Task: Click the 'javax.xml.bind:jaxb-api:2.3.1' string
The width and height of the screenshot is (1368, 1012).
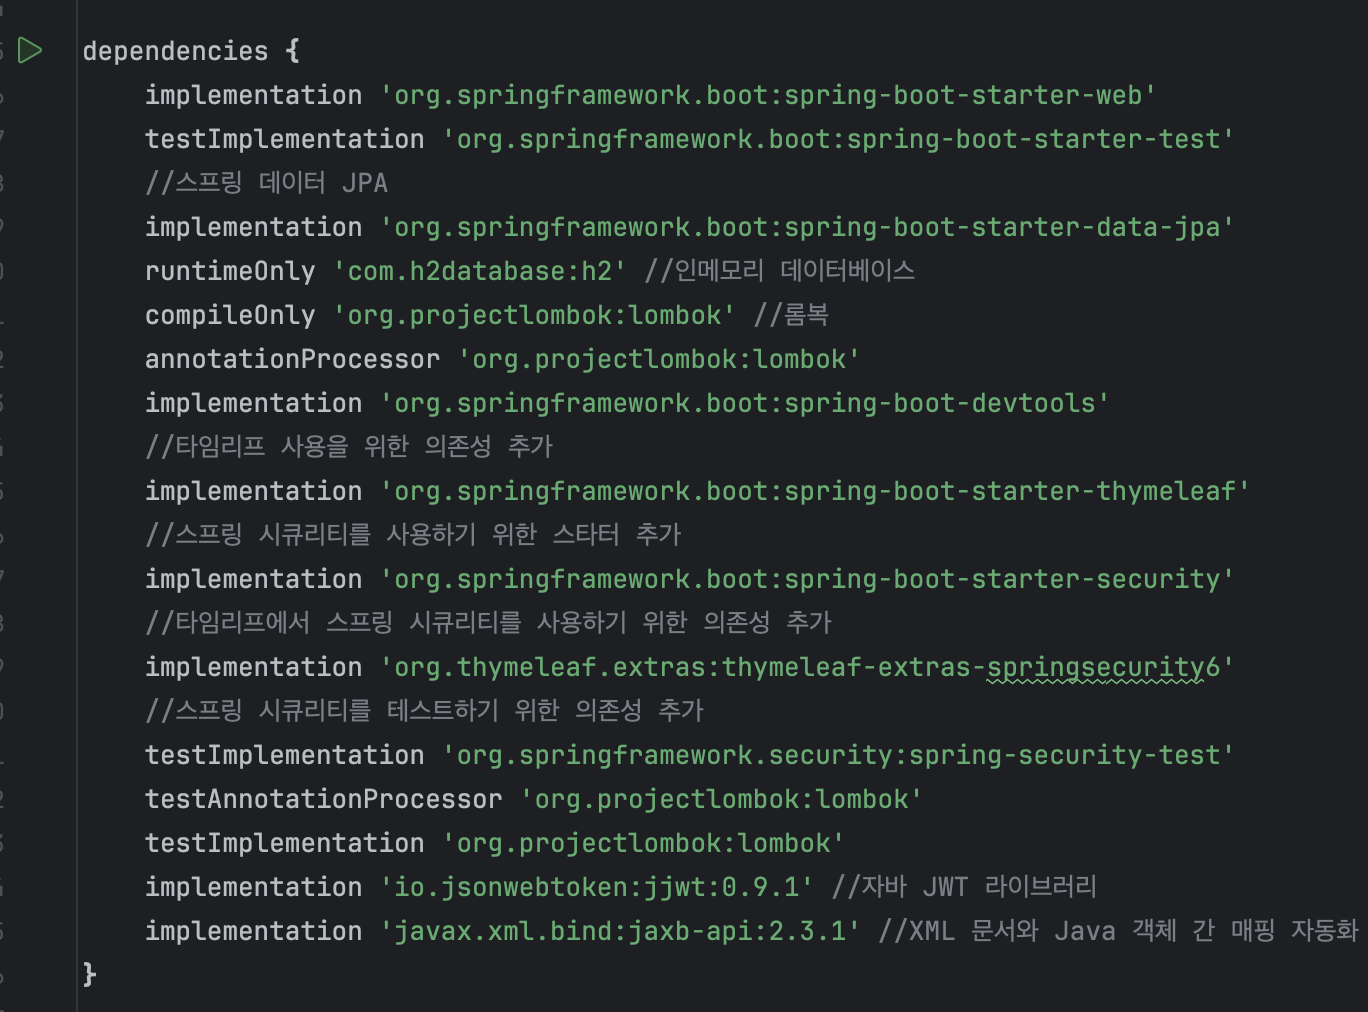Action: point(620,931)
